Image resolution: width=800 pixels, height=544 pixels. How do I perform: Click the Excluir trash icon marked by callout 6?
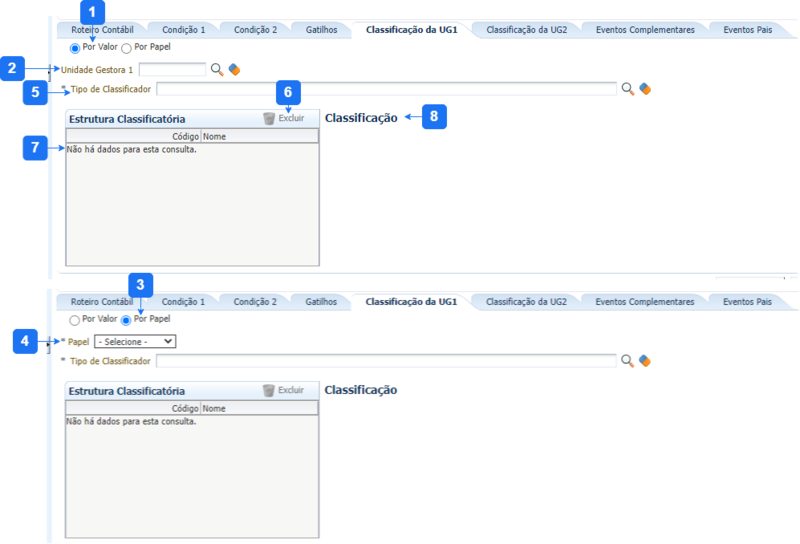[x=269, y=118]
